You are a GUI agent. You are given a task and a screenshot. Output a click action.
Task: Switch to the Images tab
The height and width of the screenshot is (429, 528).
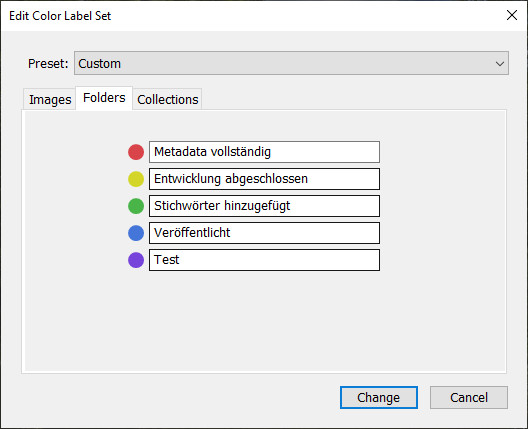tap(50, 100)
